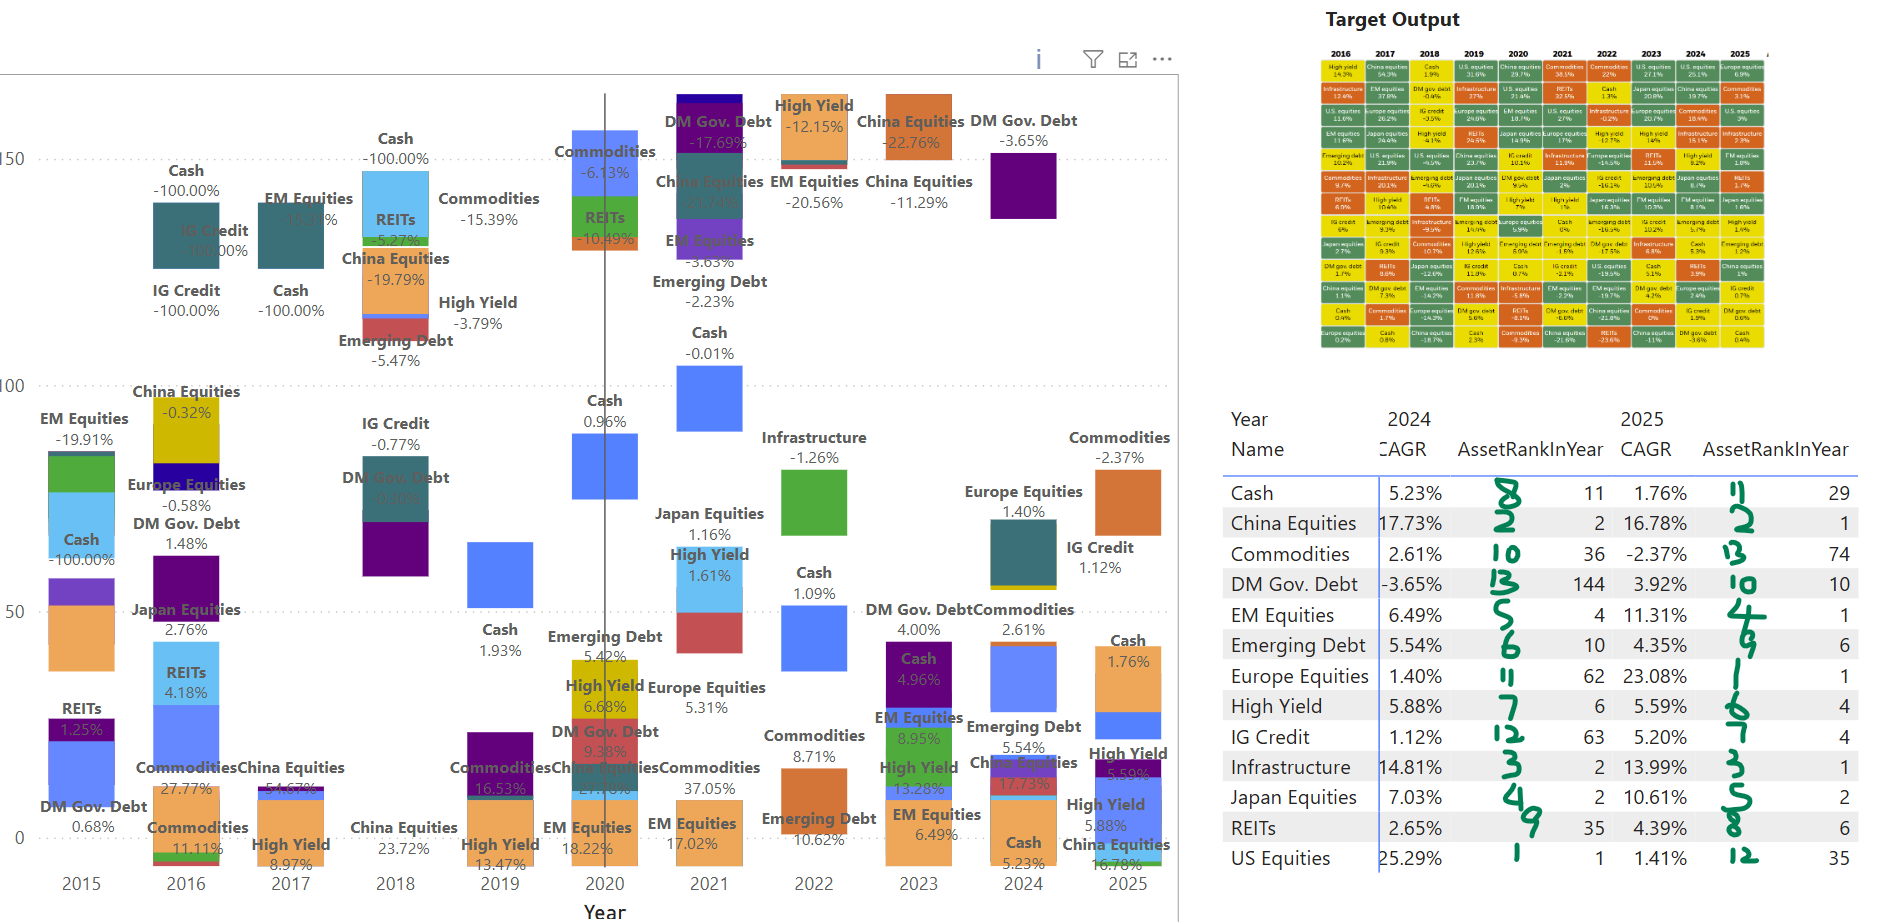Image resolution: width=1902 pixels, height=922 pixels.
Task: Select the Commodities row name in the table
Action: (x=1290, y=554)
